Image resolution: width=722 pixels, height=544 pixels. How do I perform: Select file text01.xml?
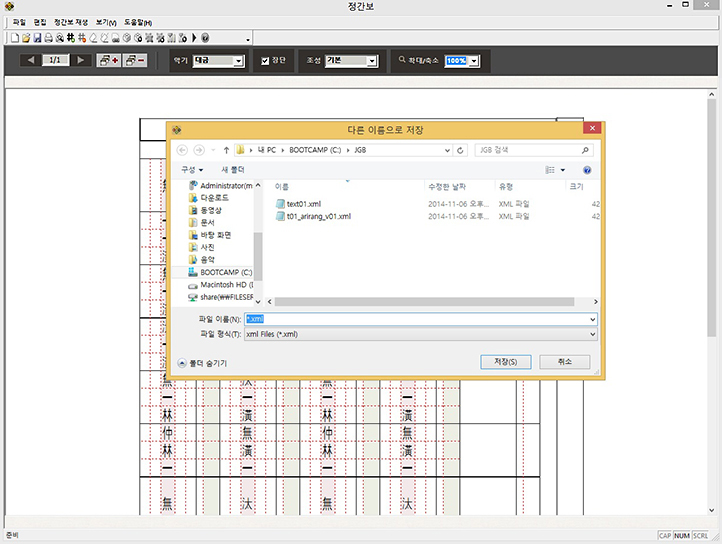[298, 204]
